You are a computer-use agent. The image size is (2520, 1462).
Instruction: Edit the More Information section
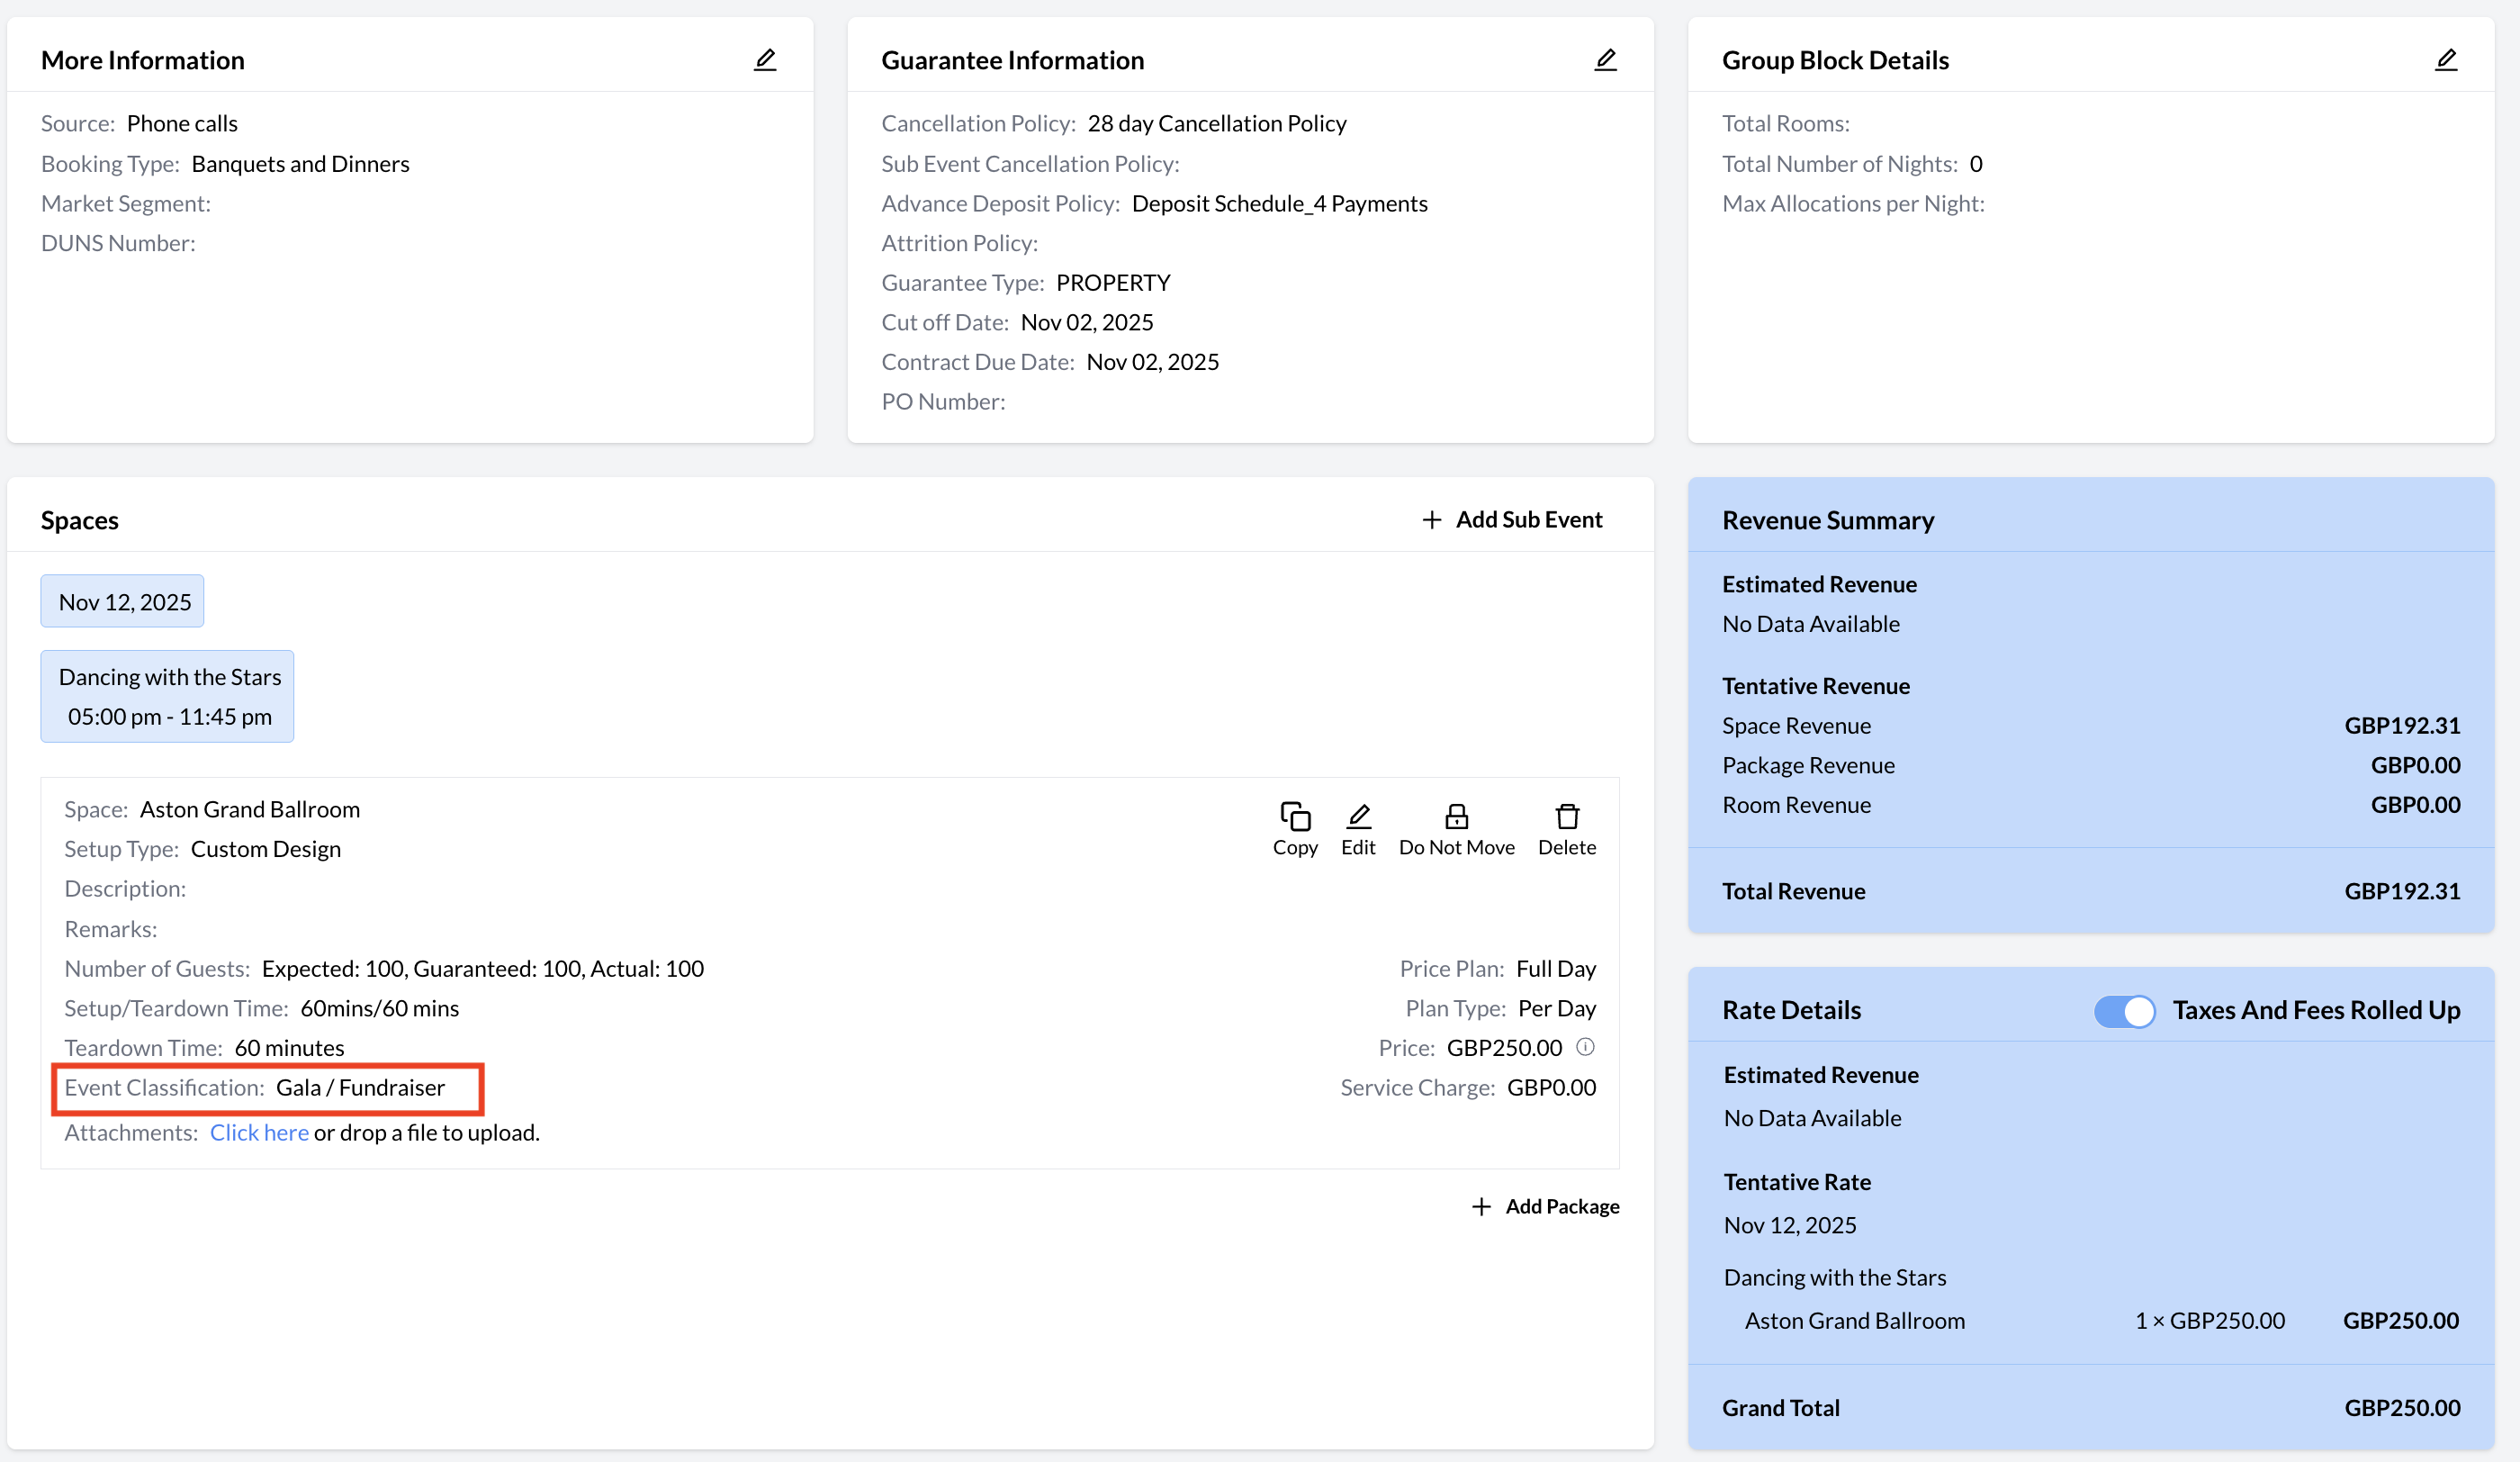(x=765, y=60)
